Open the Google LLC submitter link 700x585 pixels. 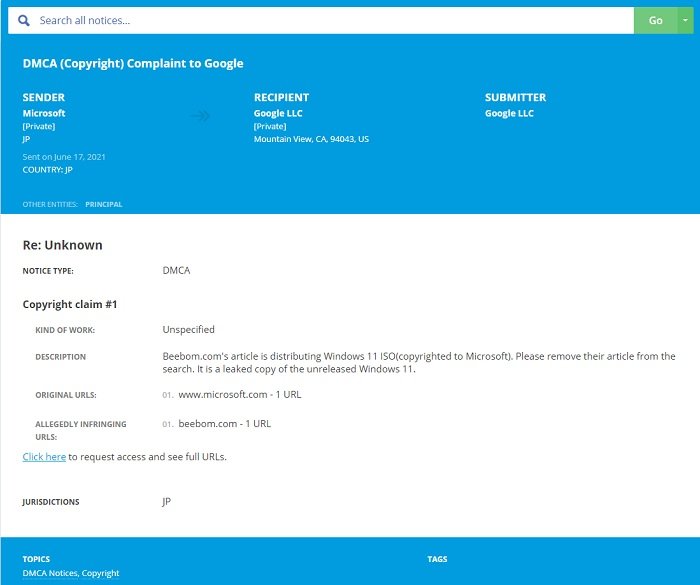point(509,113)
